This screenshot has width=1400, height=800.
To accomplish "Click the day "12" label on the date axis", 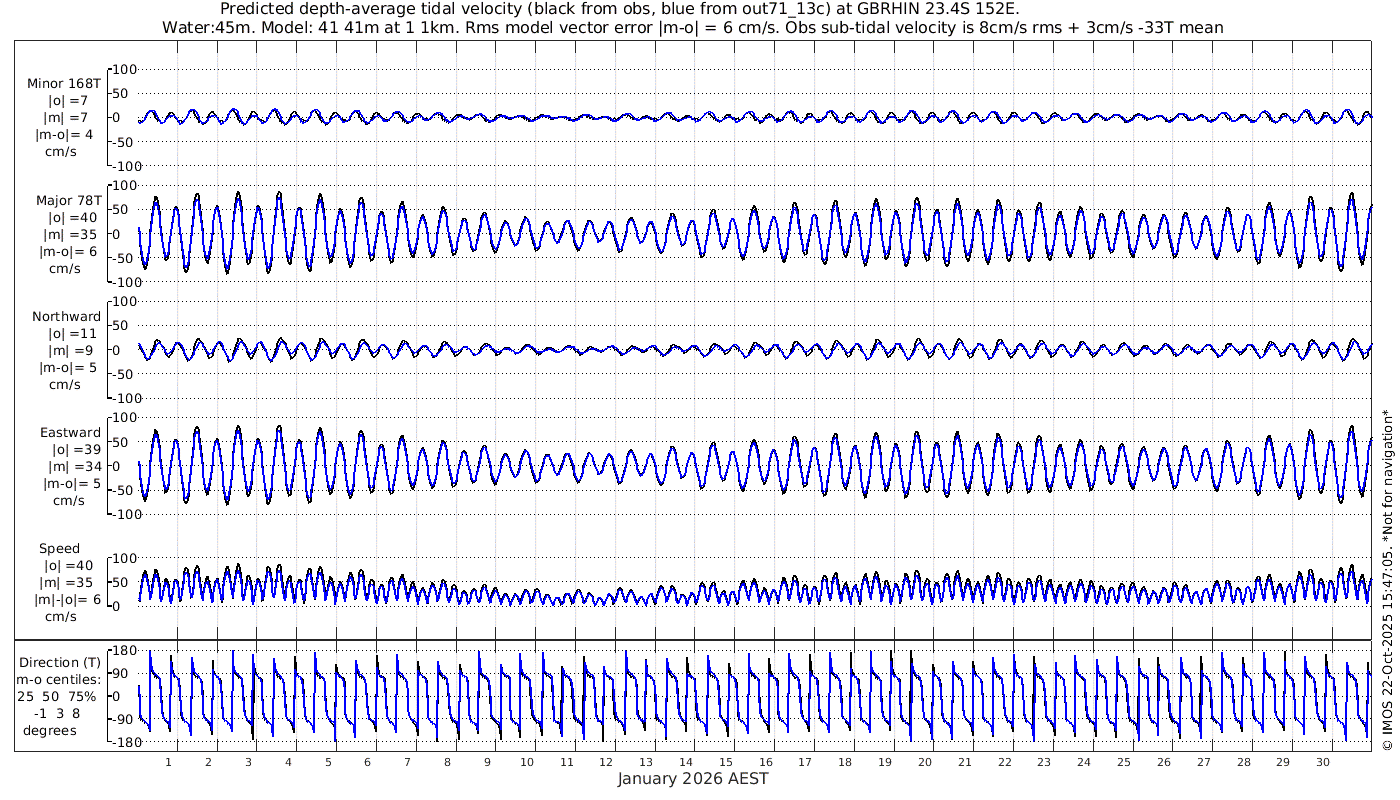I will [606, 762].
